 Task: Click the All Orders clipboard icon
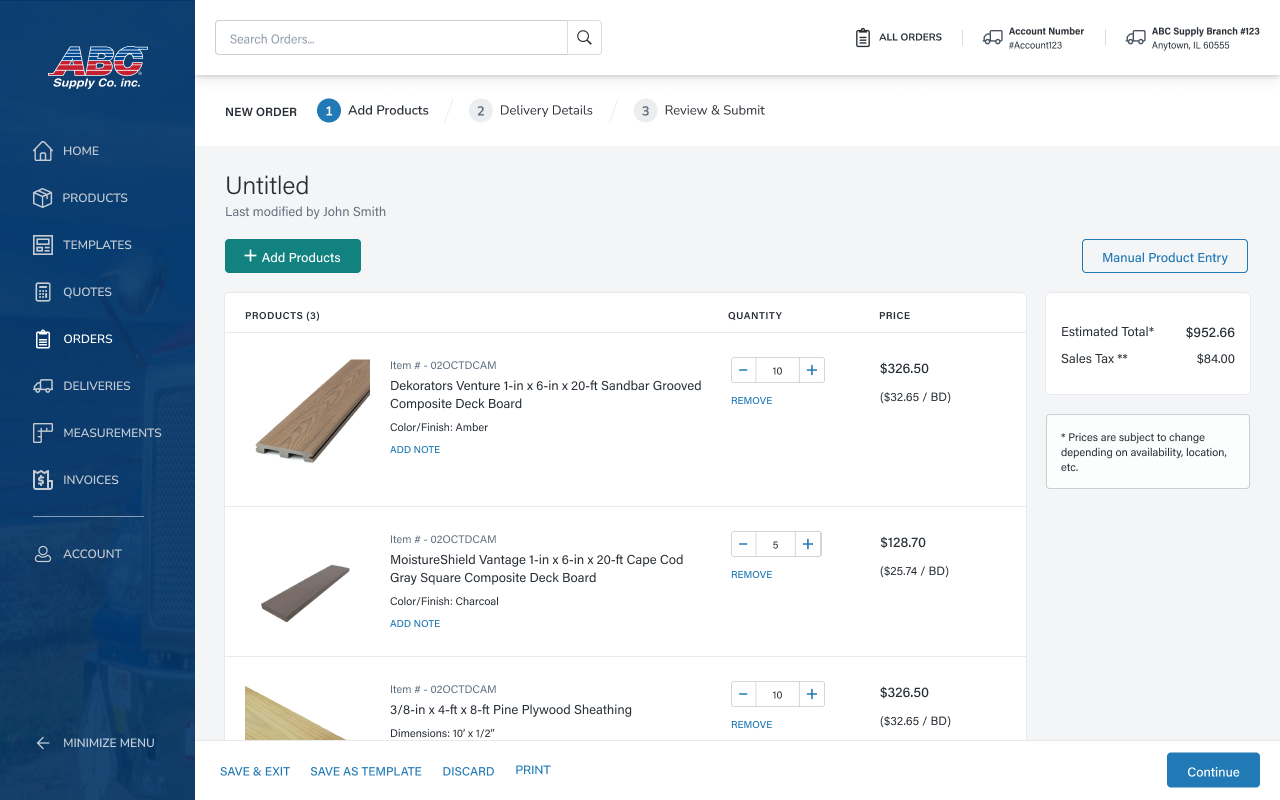pyautogui.click(x=862, y=38)
